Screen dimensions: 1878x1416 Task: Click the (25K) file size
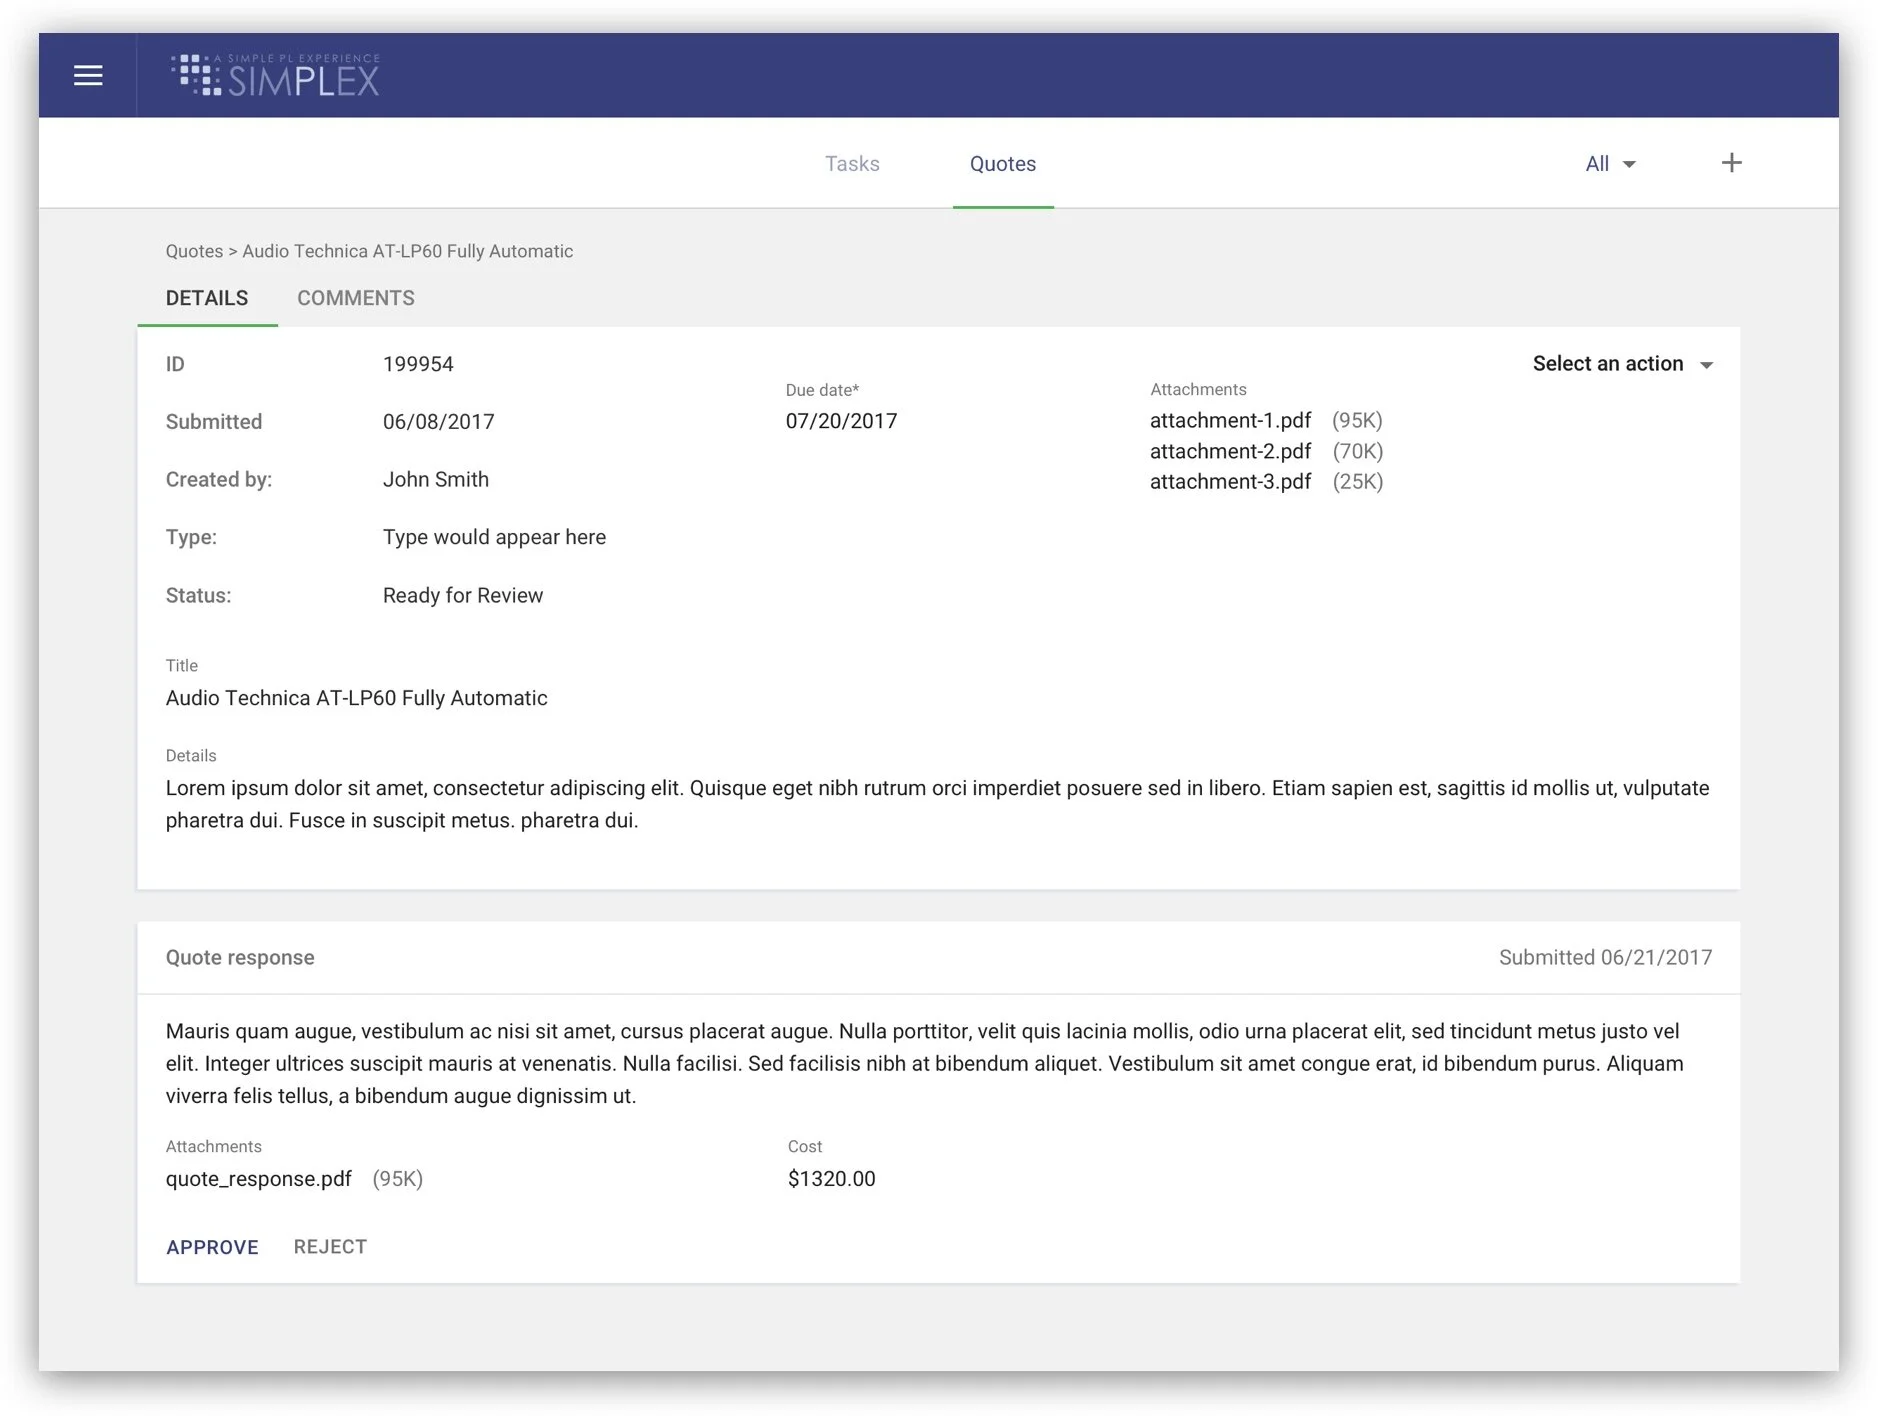click(1358, 481)
